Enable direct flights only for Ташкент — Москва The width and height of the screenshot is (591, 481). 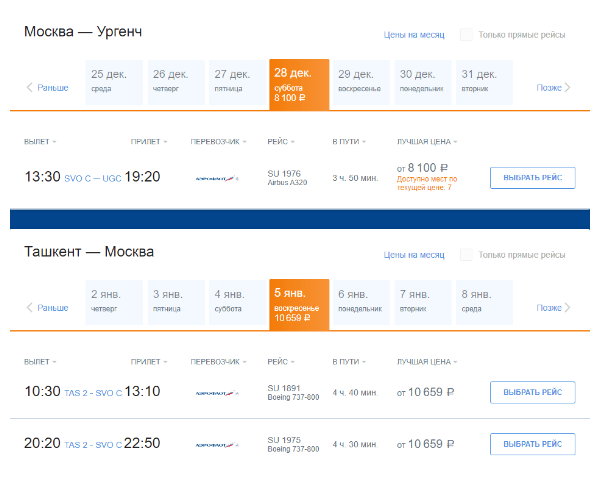pos(466,255)
